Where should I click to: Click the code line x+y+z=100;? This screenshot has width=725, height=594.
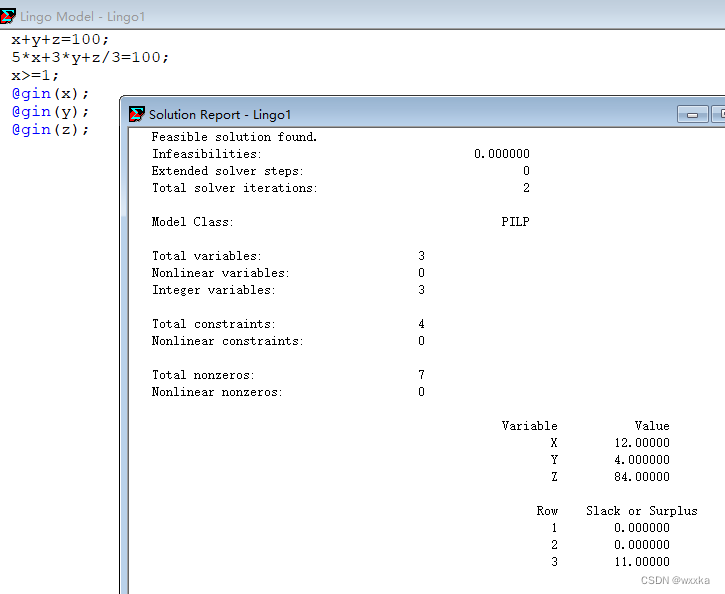tap(60, 39)
